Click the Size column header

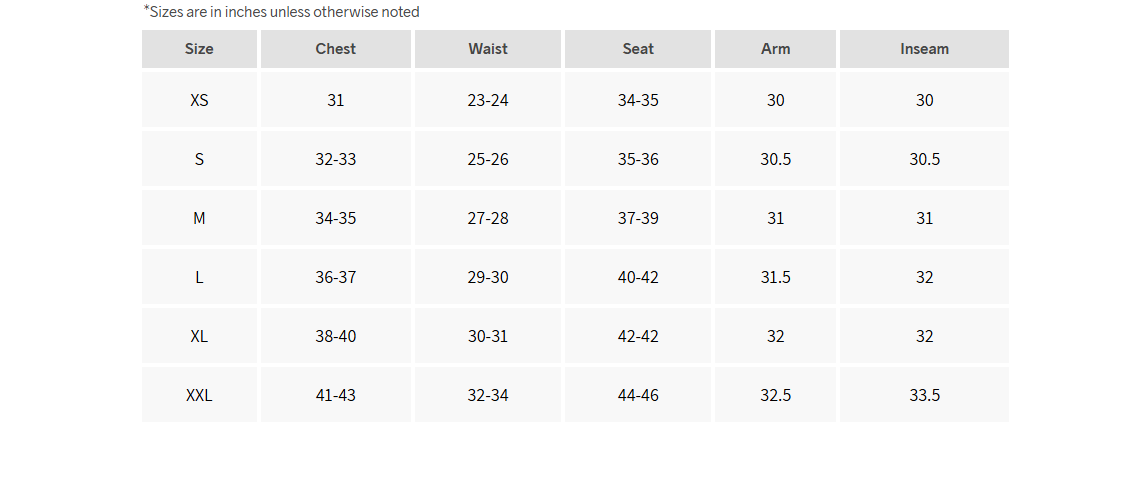pos(199,49)
